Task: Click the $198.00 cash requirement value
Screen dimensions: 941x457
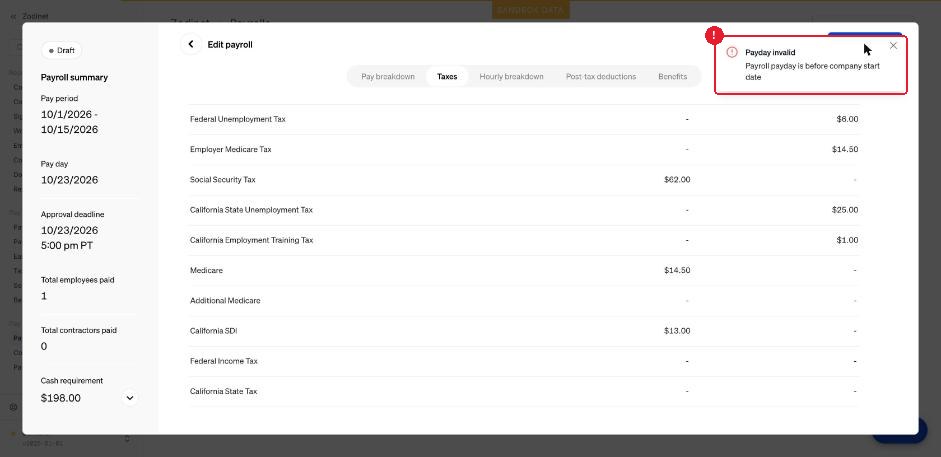Action: point(61,398)
